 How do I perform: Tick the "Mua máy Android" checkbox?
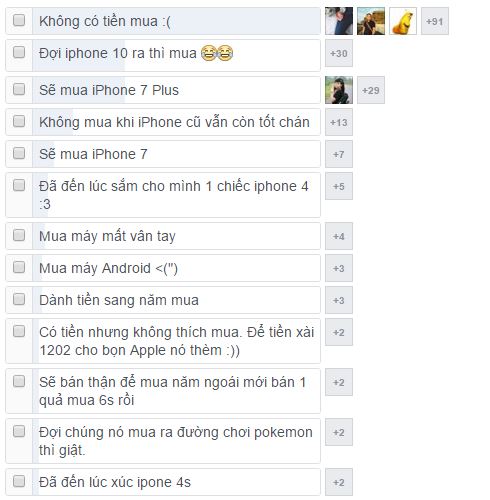19,267
